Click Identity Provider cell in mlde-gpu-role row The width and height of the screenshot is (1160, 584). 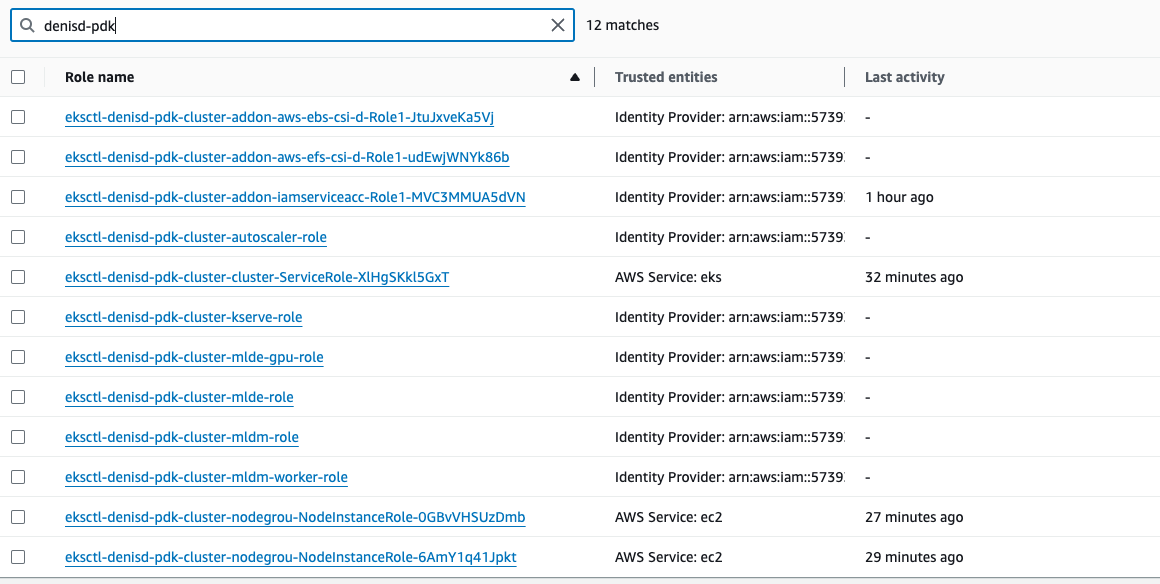(729, 357)
